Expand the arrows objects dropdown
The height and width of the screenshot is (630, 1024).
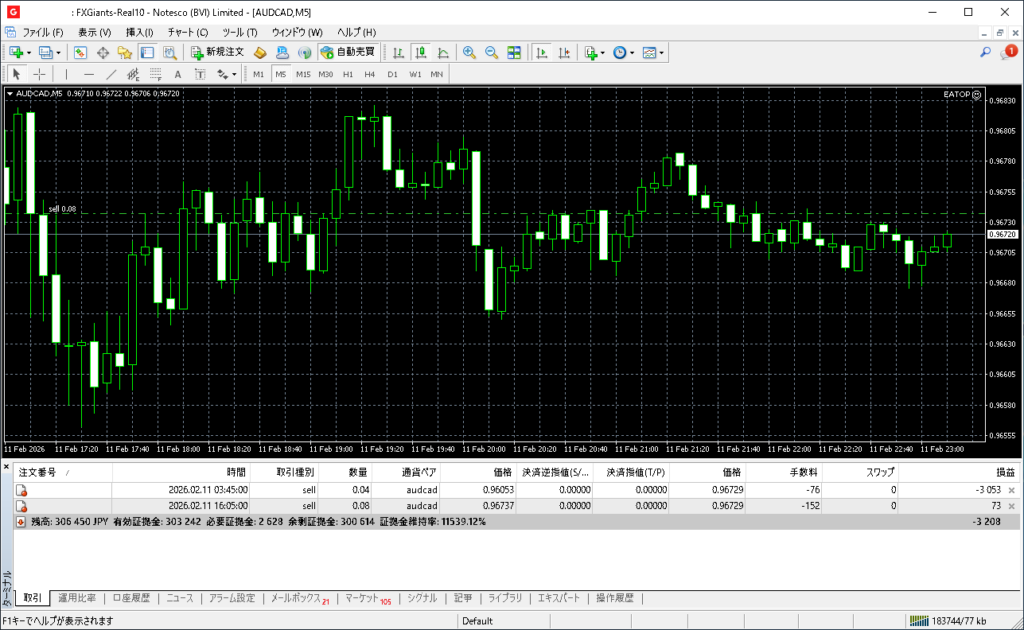click(234, 74)
